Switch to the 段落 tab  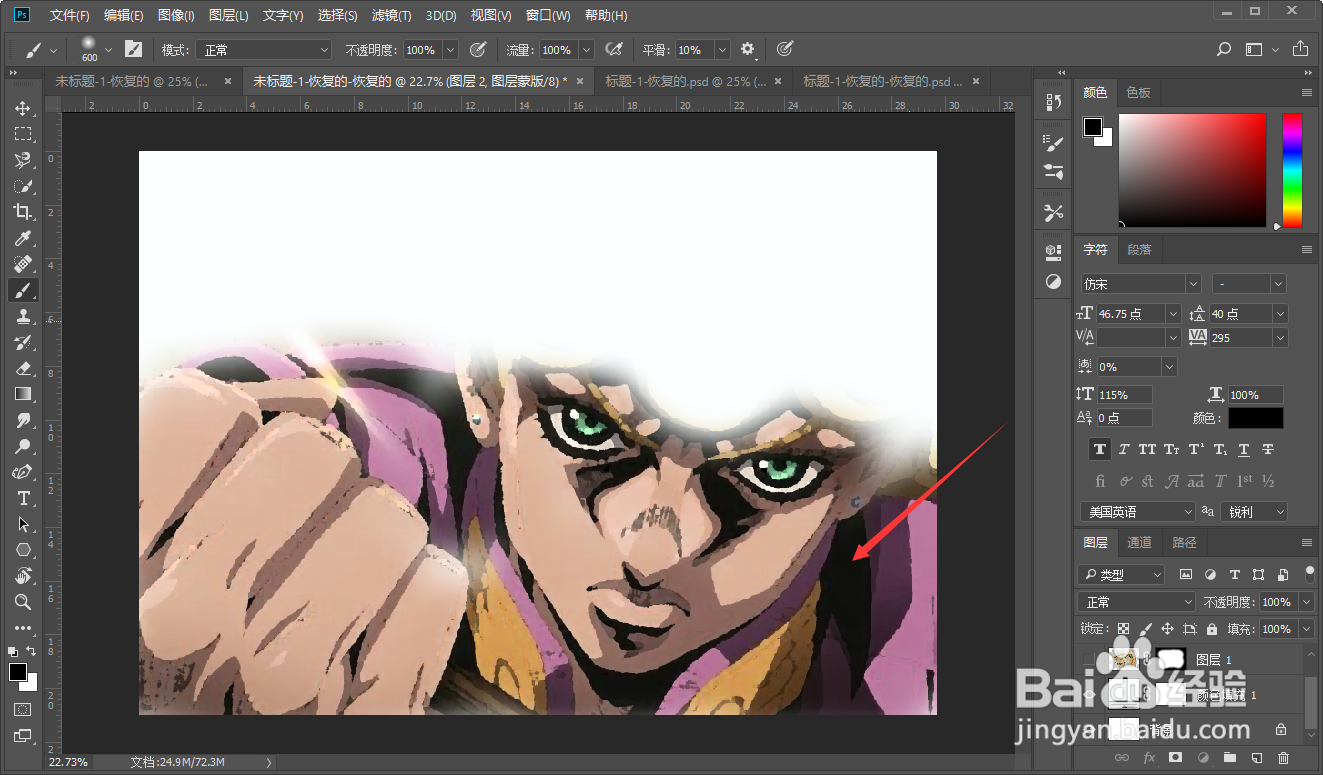tap(1140, 250)
